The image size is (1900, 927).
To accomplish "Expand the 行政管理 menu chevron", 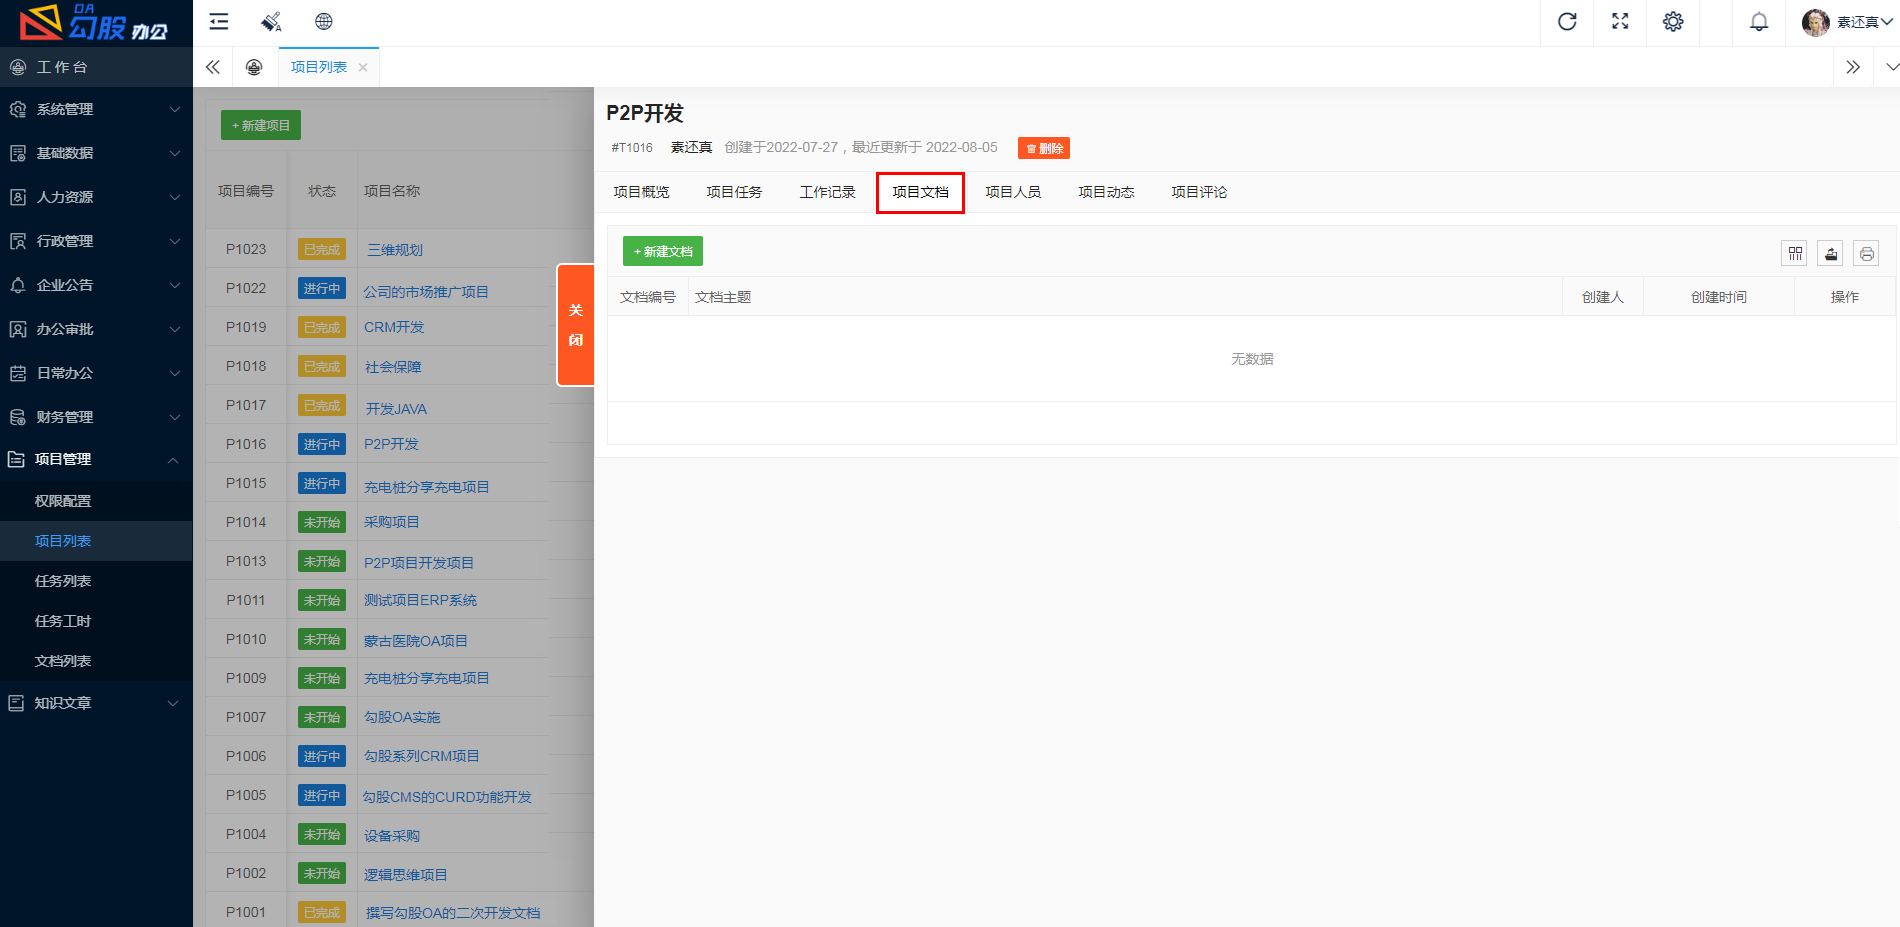I will [175, 241].
